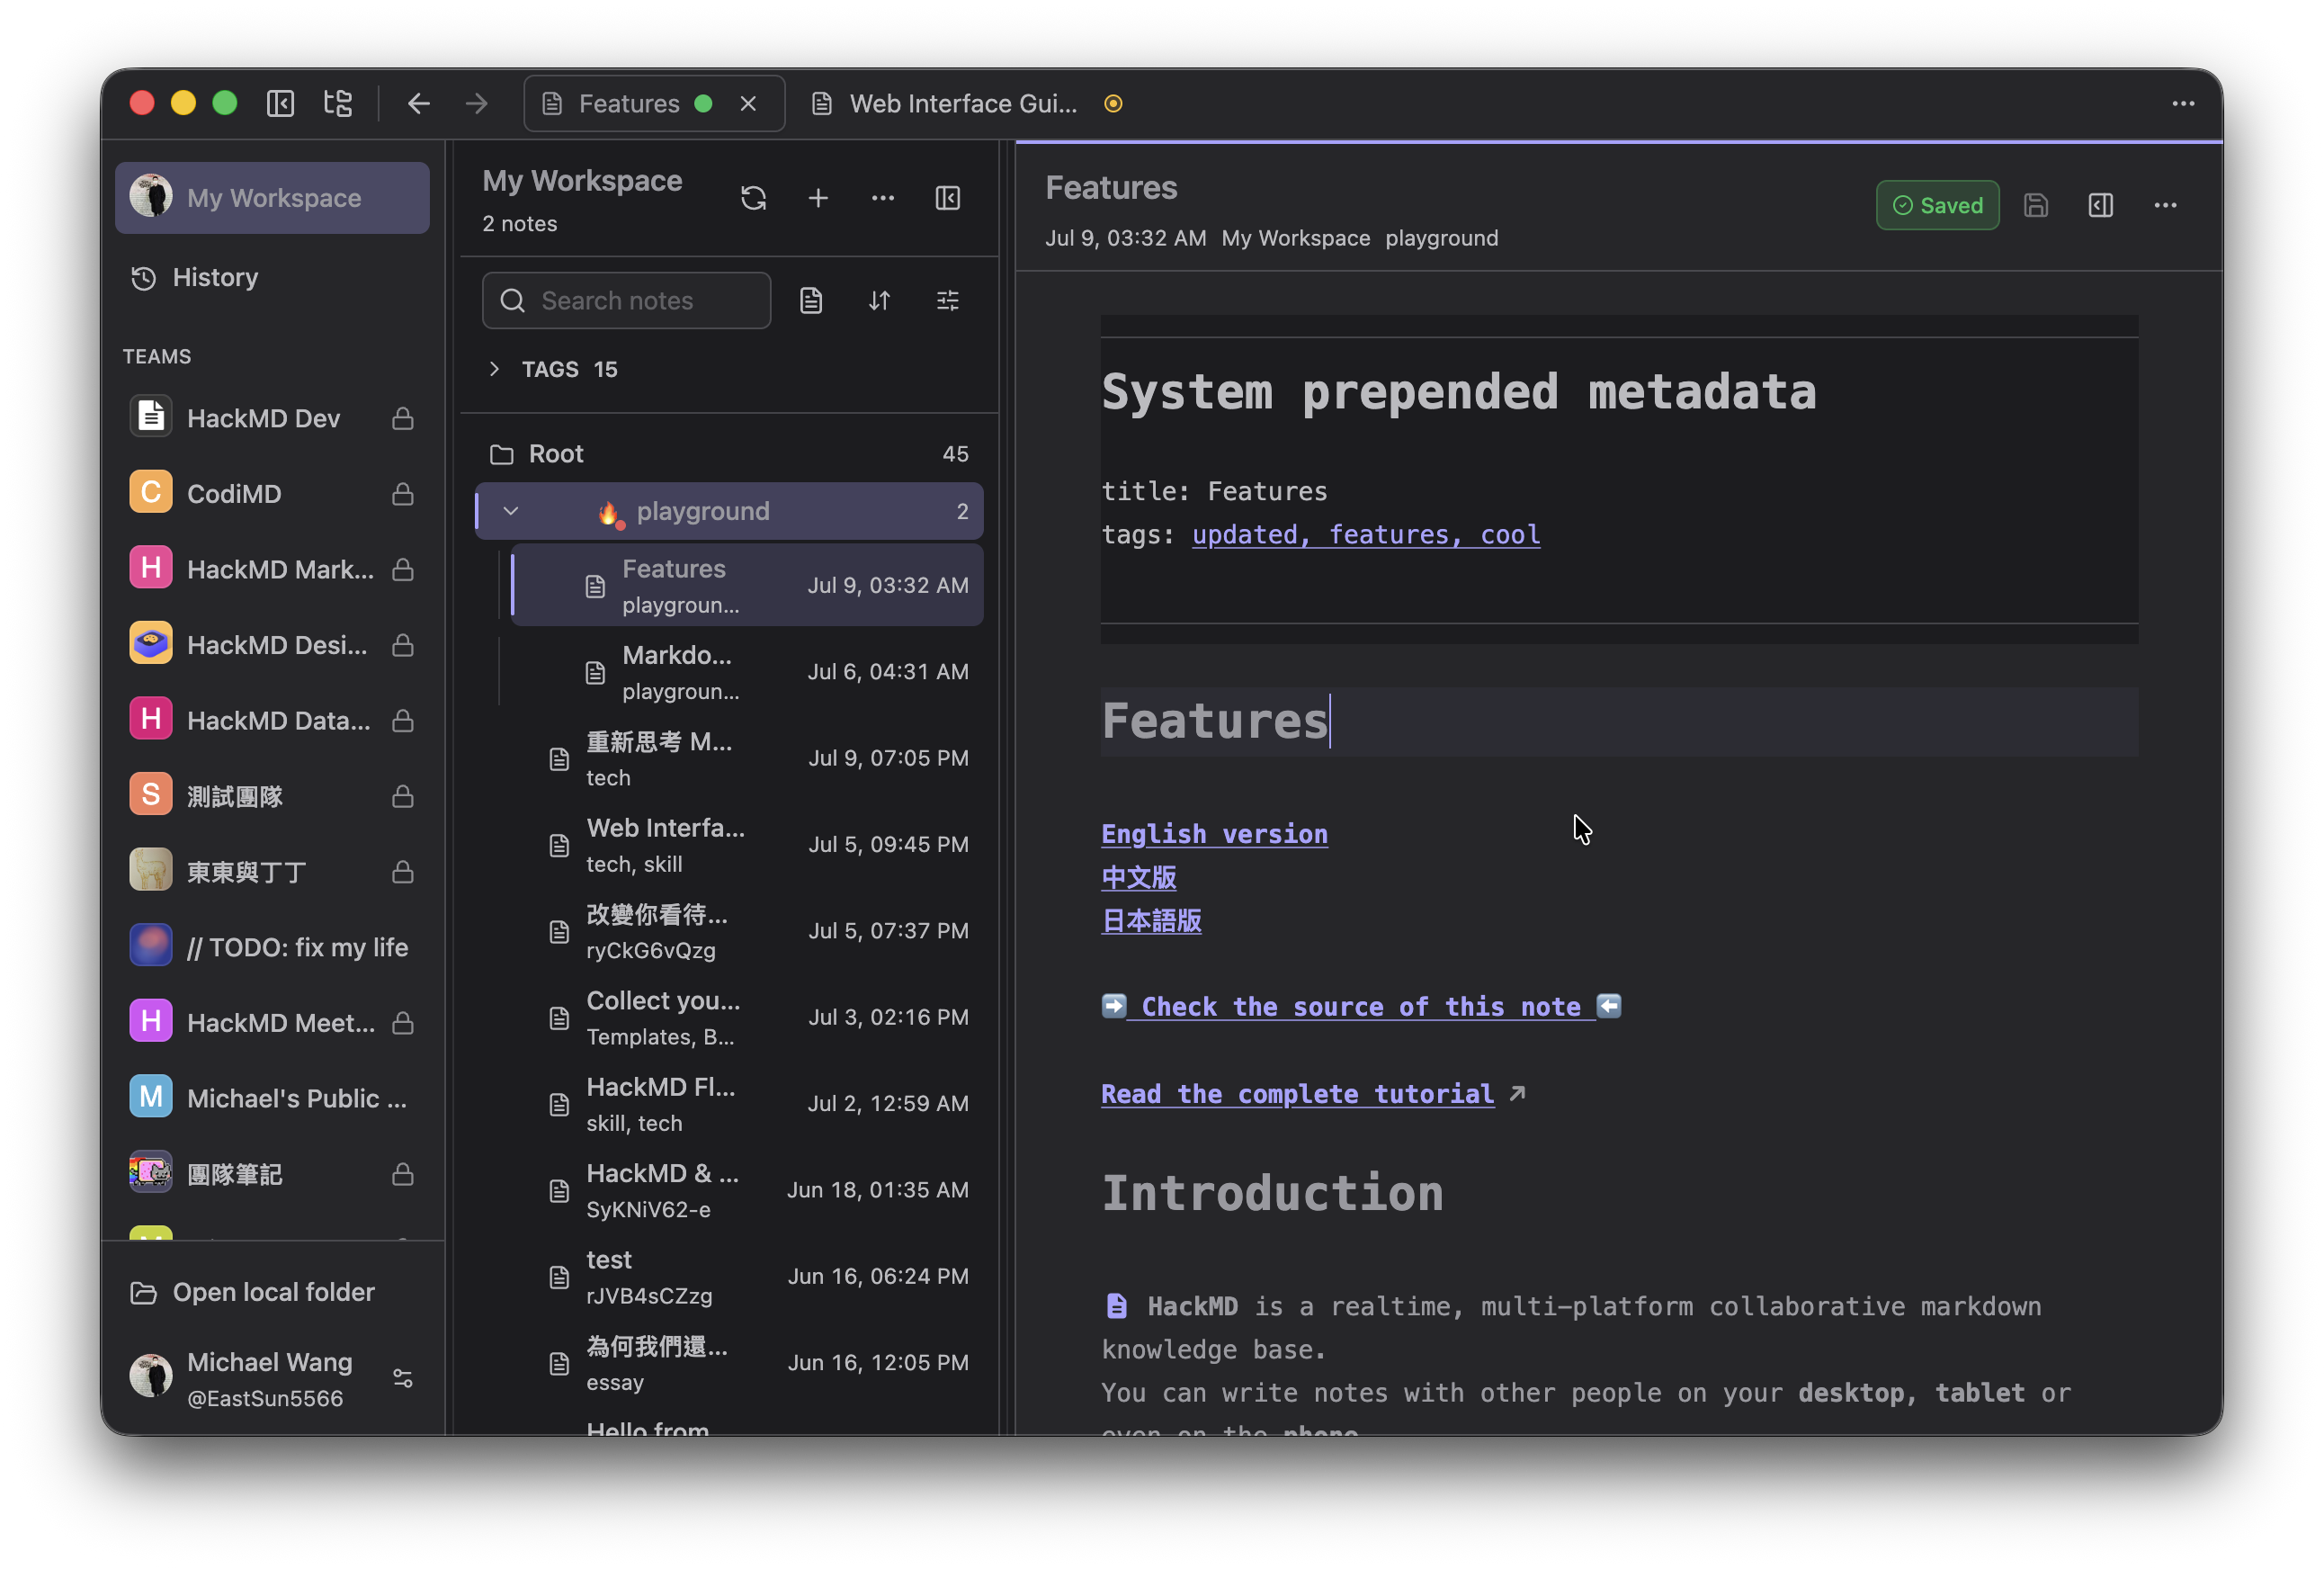The height and width of the screenshot is (1569, 2324).
Task: Follow the 日本語版 link
Action: point(1151,920)
